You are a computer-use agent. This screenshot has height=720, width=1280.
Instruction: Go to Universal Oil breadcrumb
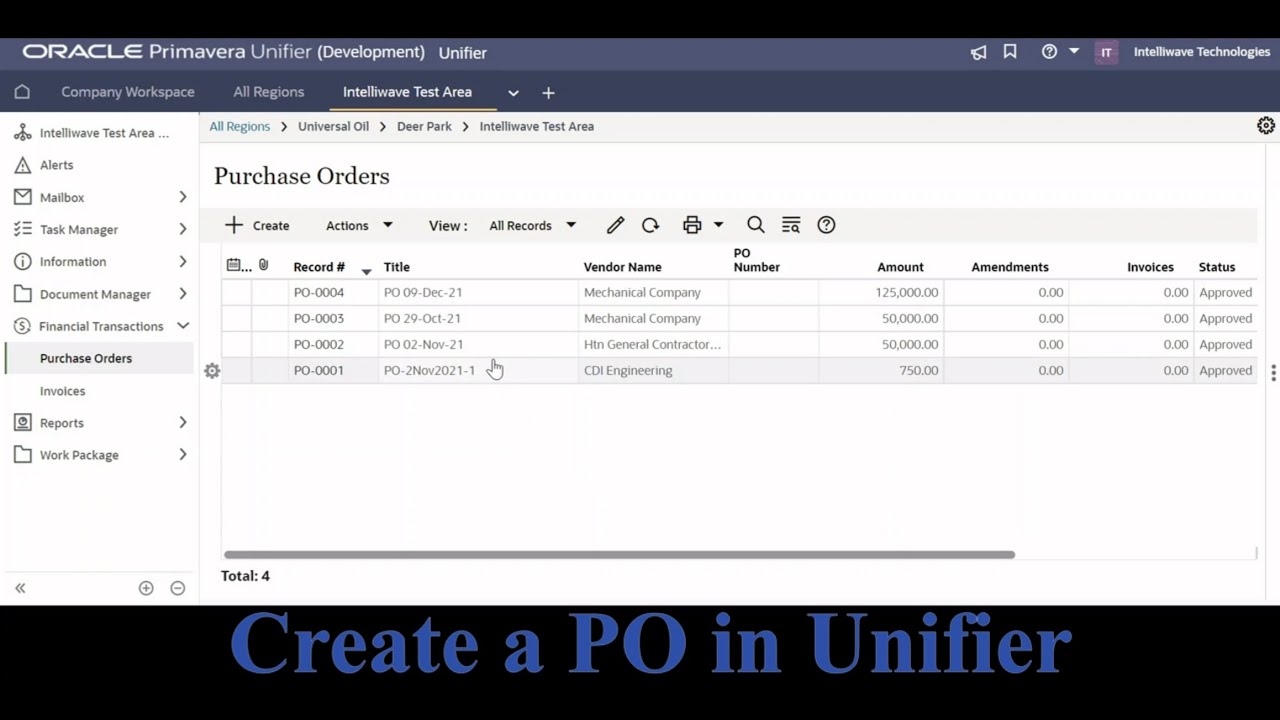pyautogui.click(x=333, y=126)
